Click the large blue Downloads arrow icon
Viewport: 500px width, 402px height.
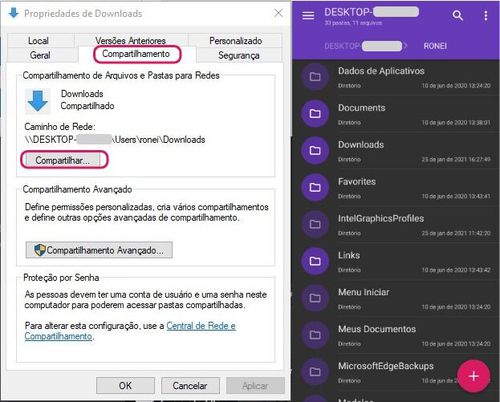tap(38, 101)
